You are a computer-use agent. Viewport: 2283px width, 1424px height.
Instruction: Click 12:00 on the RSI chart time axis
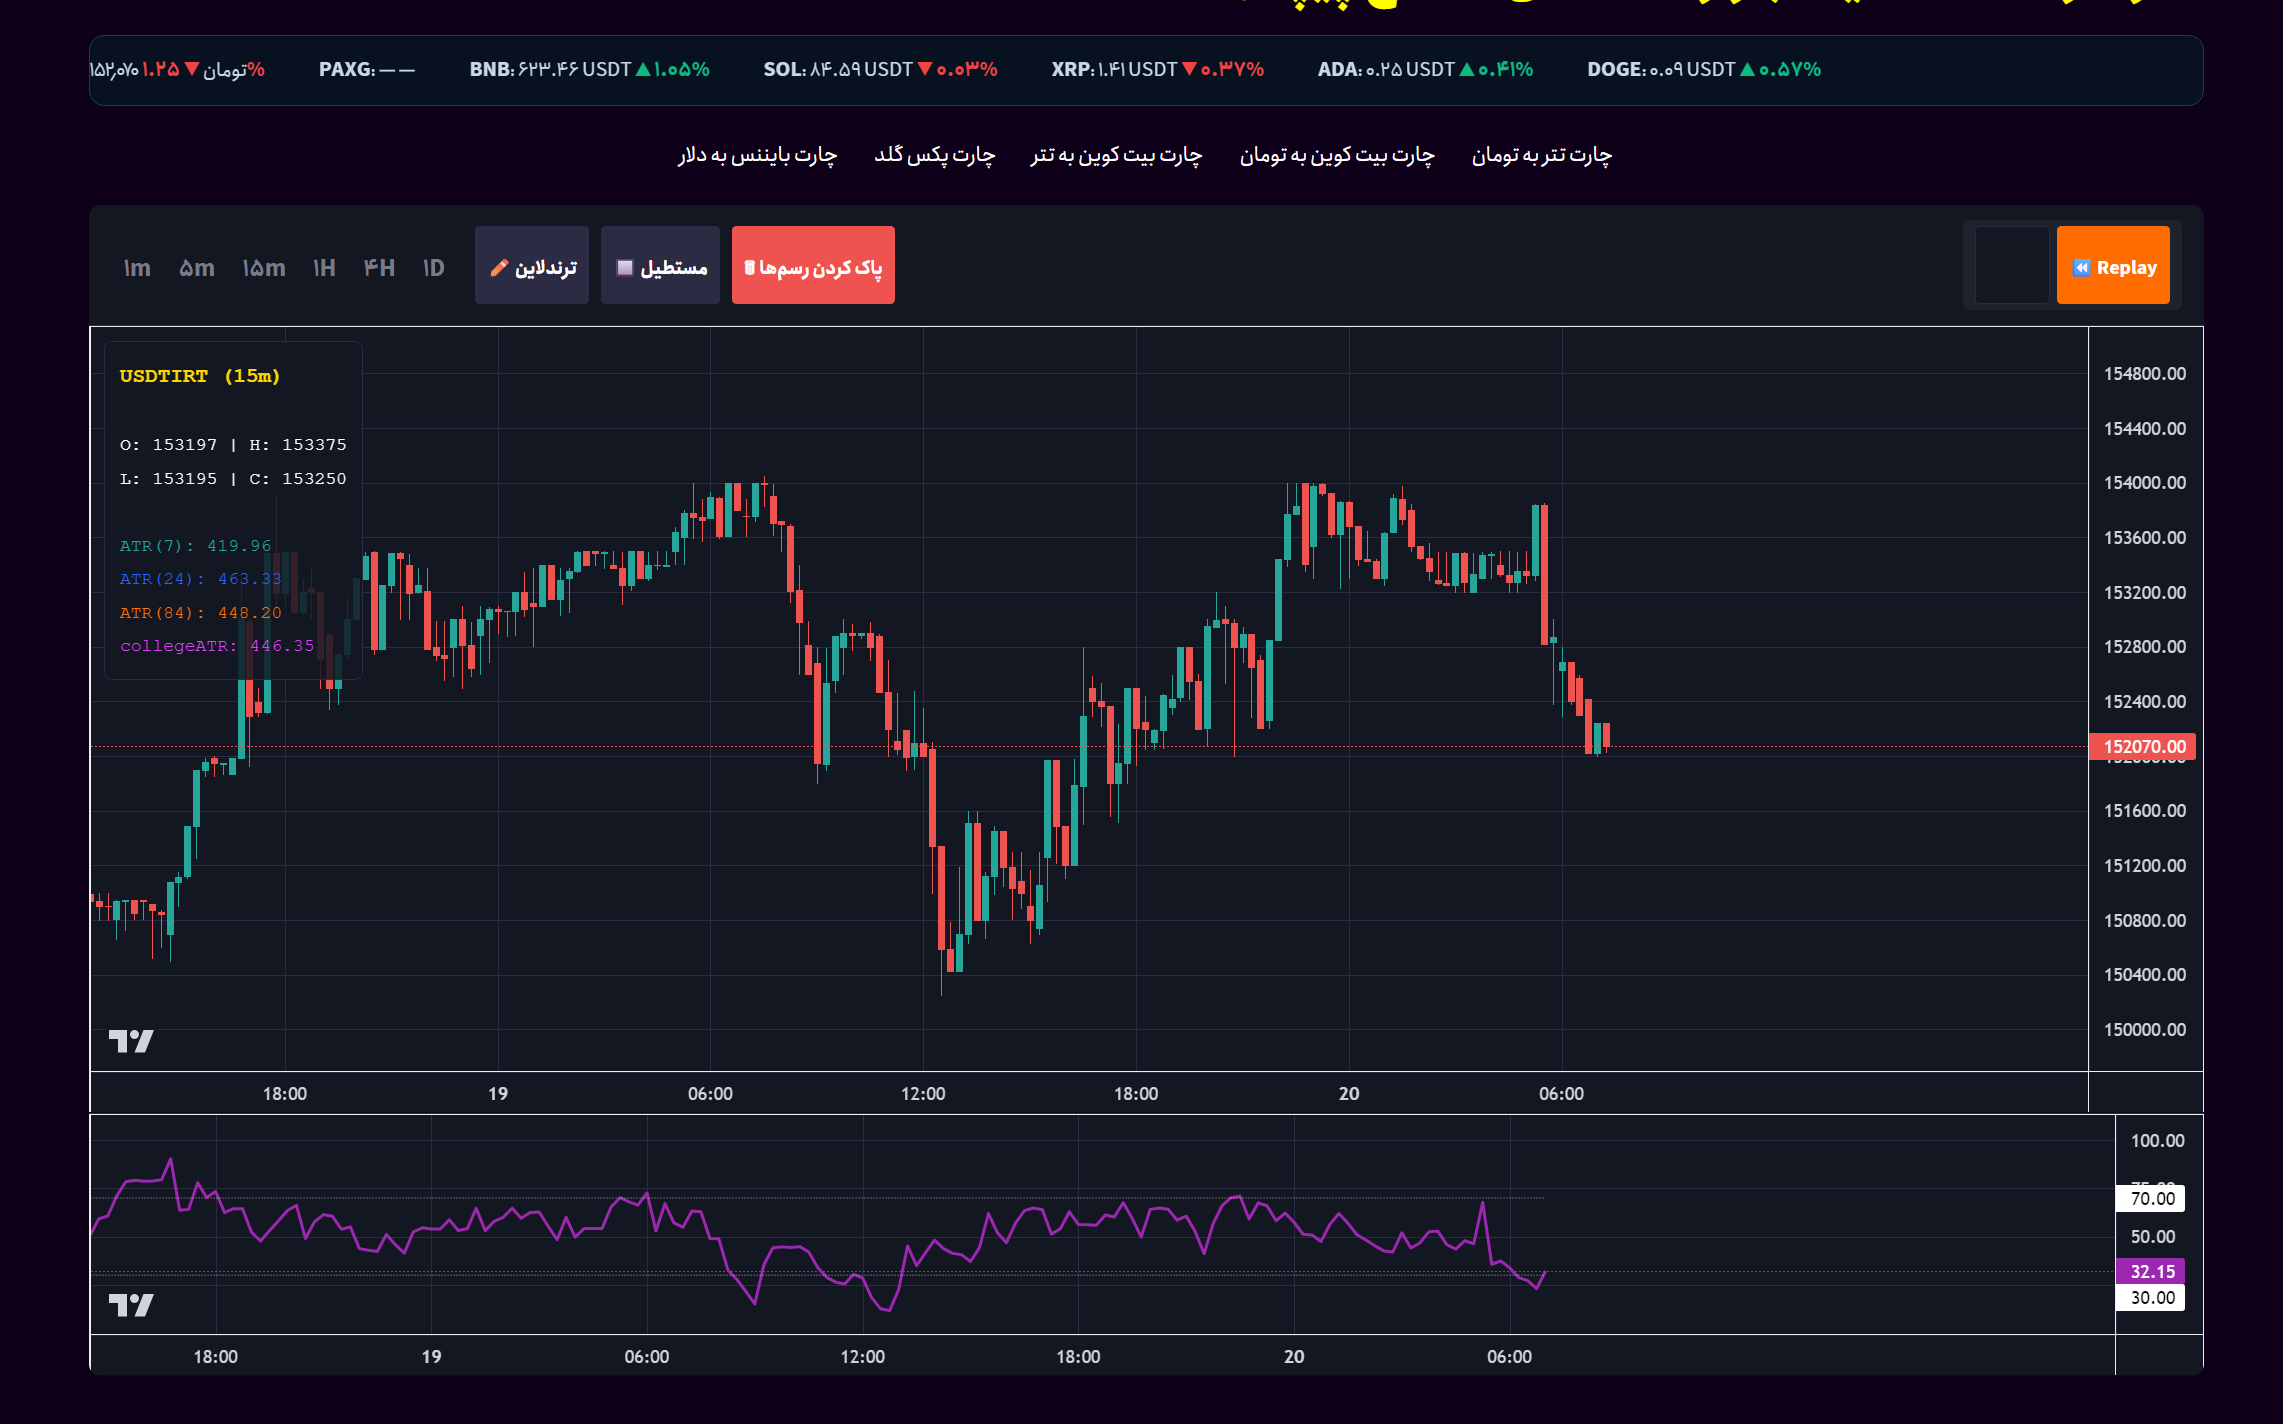[862, 1357]
